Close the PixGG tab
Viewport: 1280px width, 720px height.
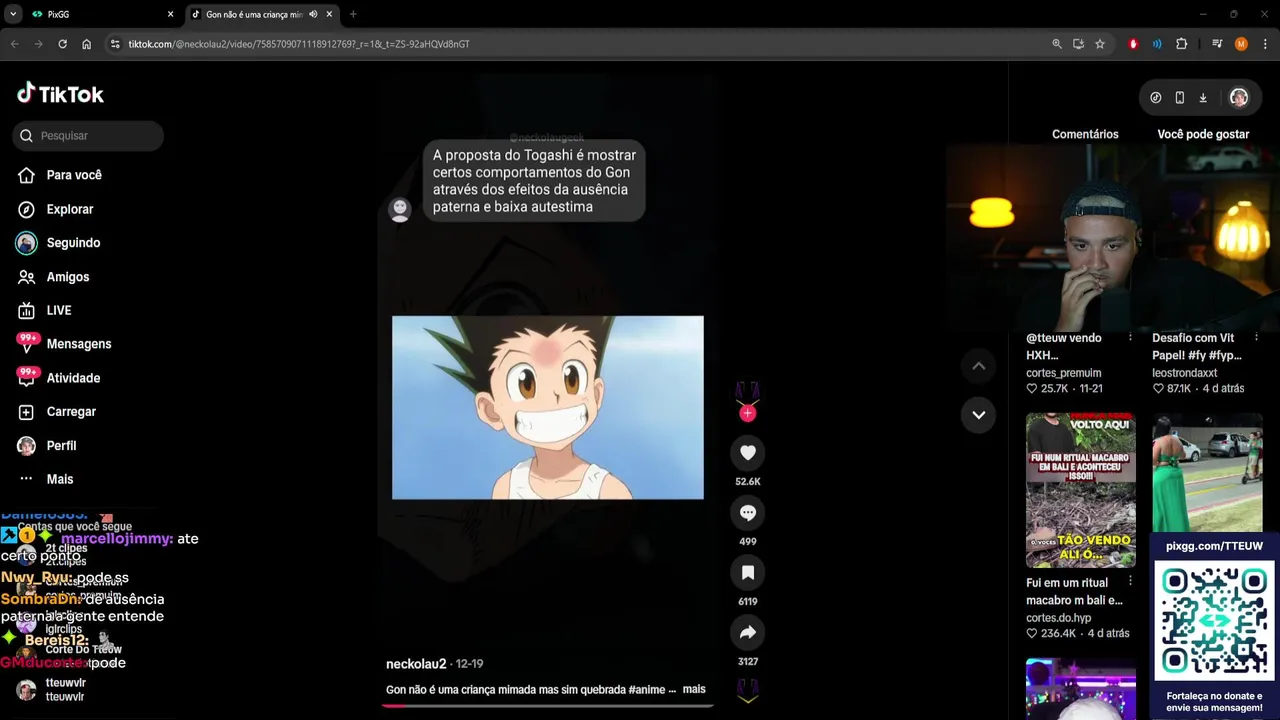[x=170, y=15]
